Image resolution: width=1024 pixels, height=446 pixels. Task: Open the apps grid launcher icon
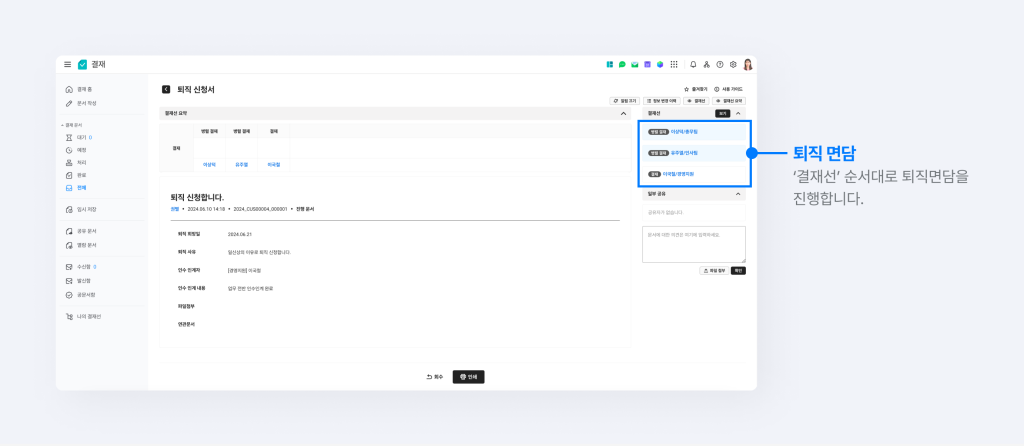[674, 64]
